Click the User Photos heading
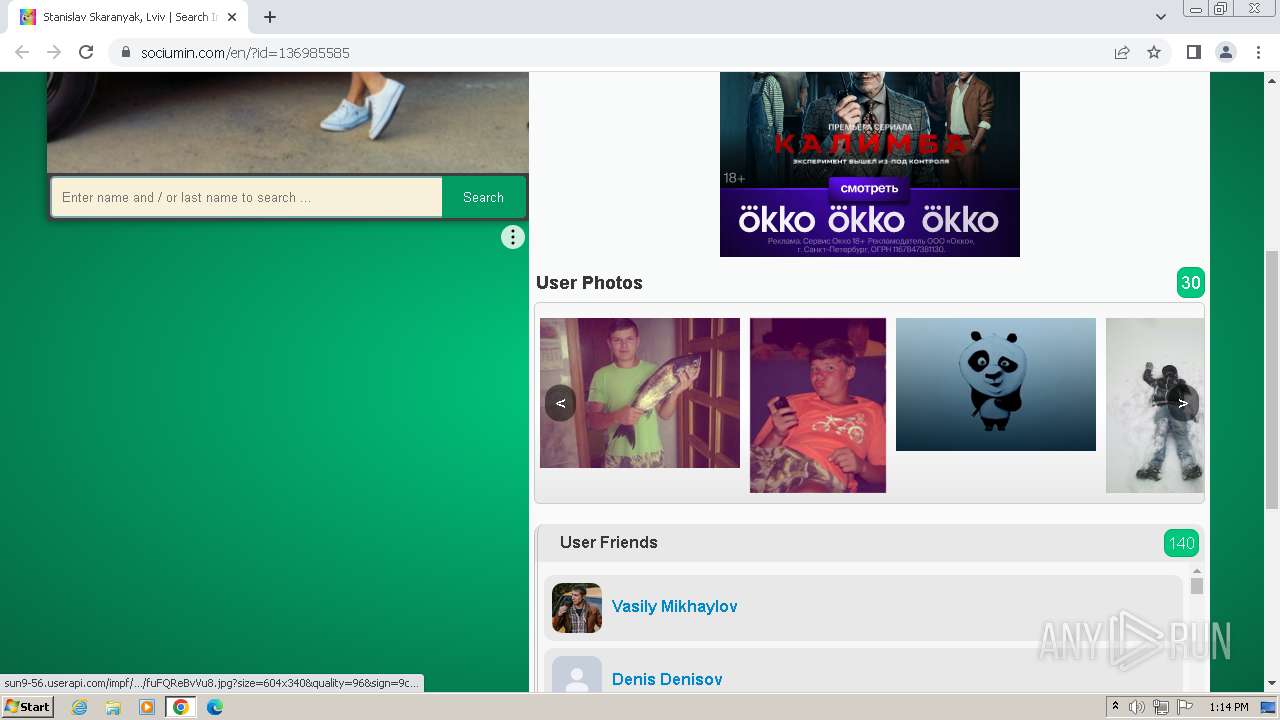Viewport: 1280px width, 720px height. pos(589,283)
